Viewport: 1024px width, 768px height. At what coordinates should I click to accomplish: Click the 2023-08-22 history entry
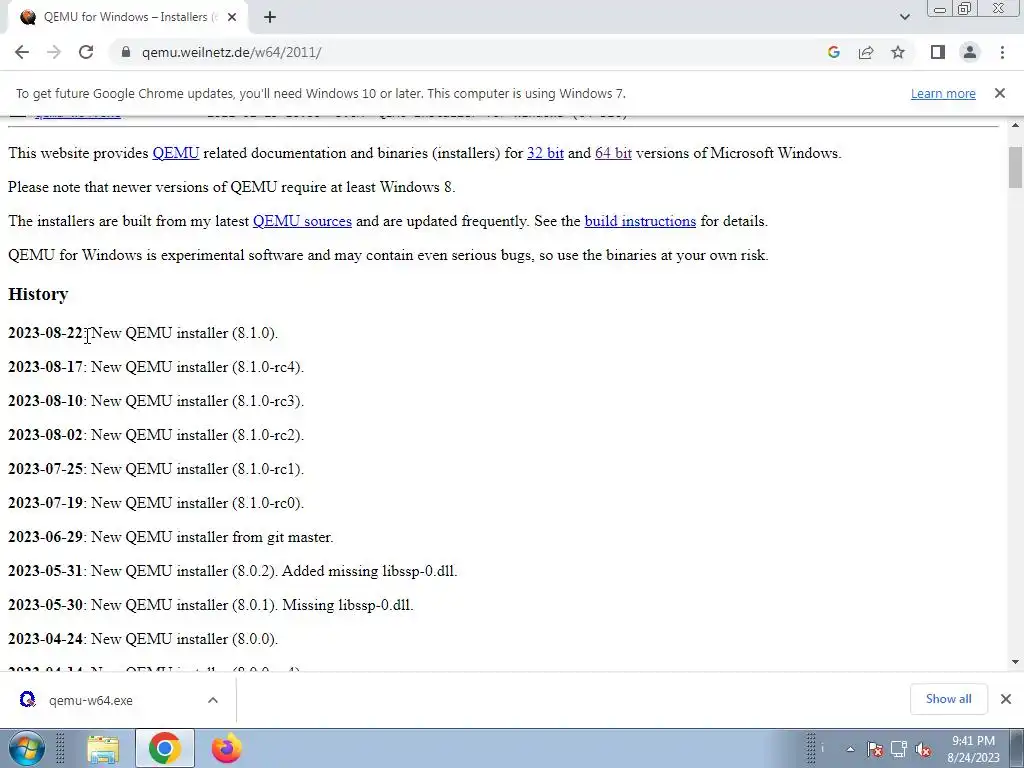tap(143, 333)
